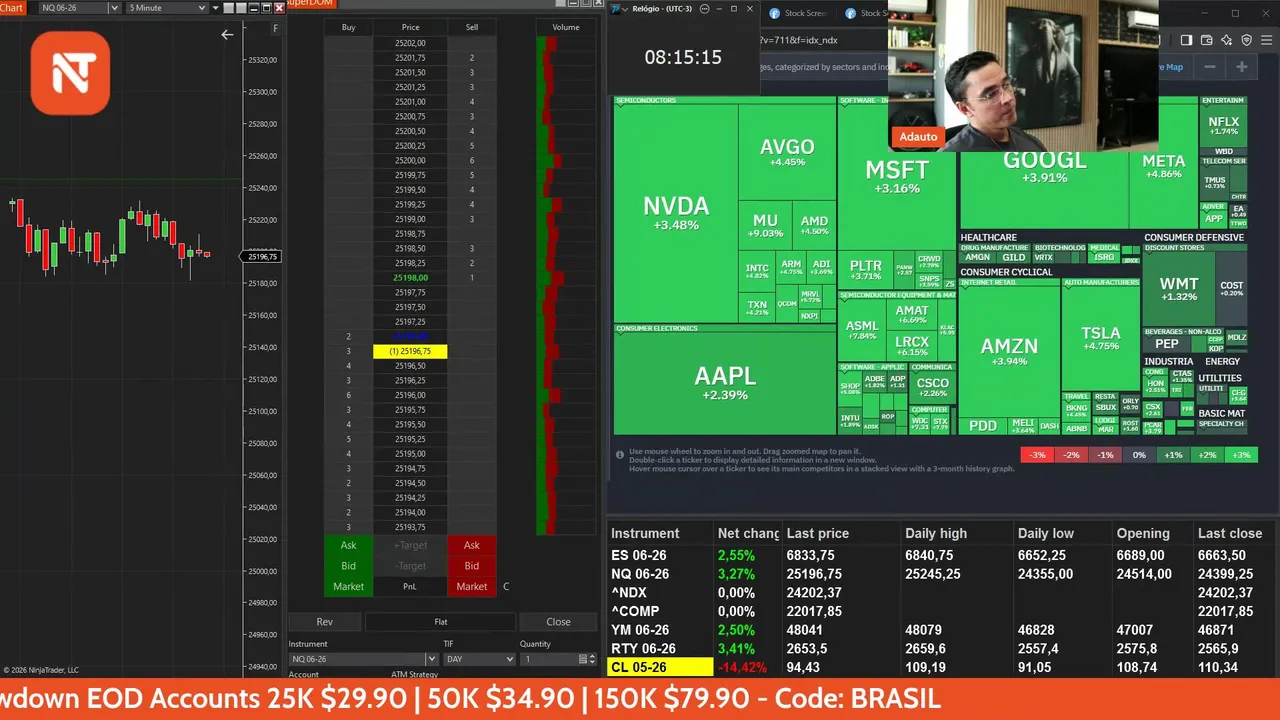Image resolution: width=1280 pixels, height=720 pixels.
Task: Click red Bid sell button in SuperDOM
Action: [x=471, y=566]
